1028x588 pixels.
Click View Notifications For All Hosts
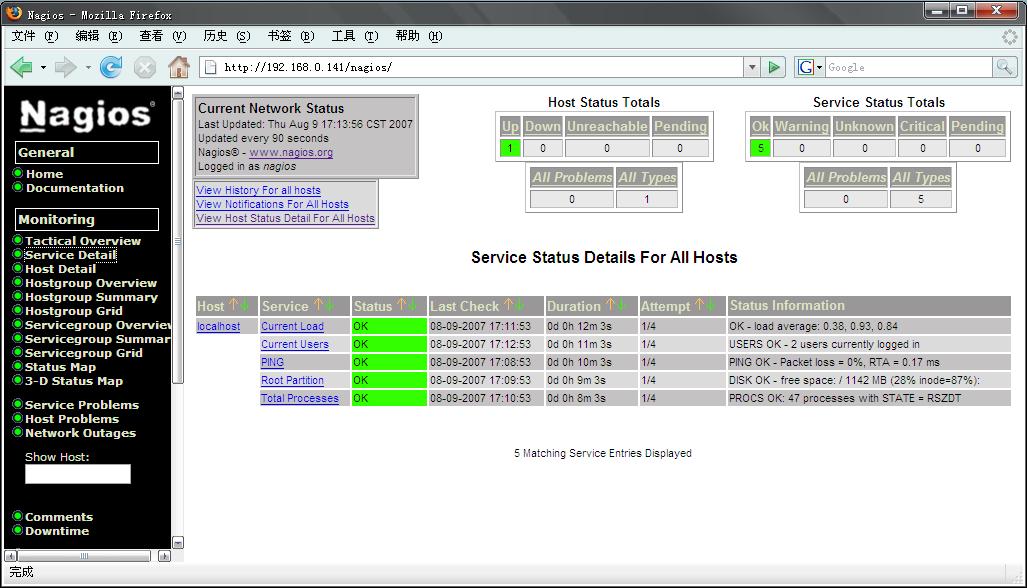pyautogui.click(x=272, y=204)
